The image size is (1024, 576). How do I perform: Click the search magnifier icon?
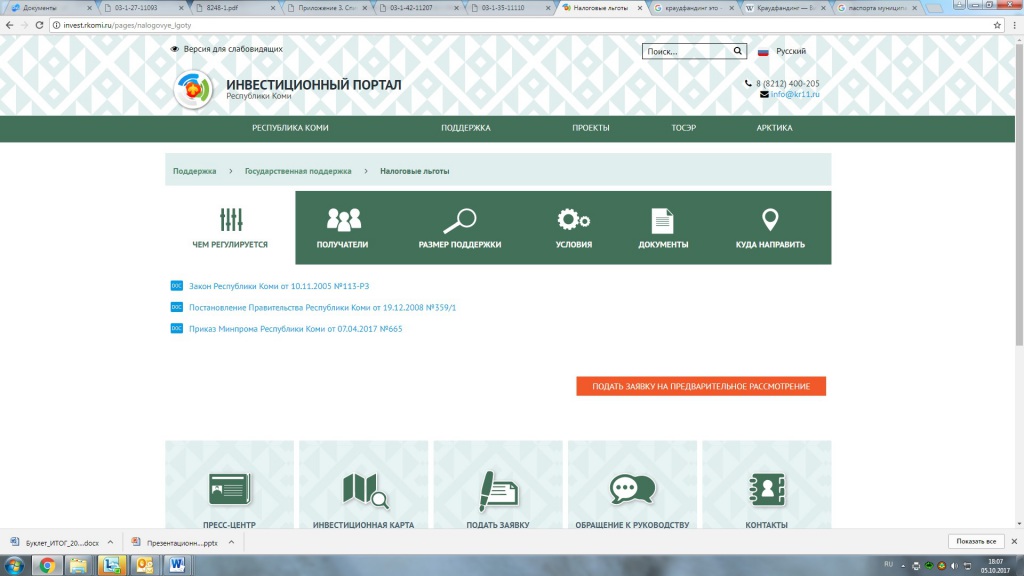point(737,51)
